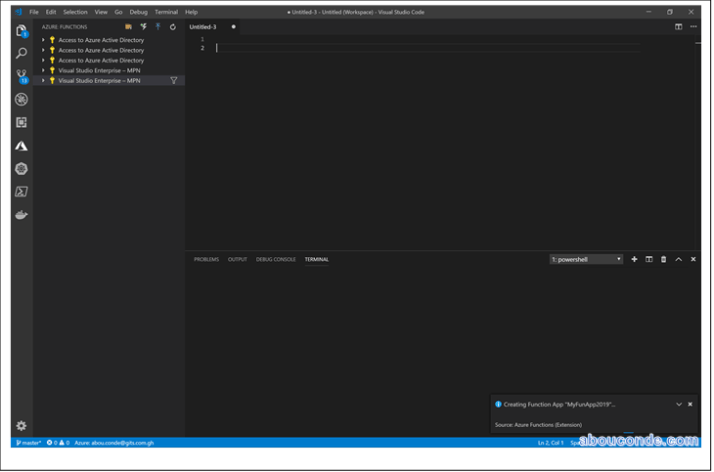The height and width of the screenshot is (472, 714).
Task: Maximize the terminal panel with up chevron
Action: (678, 259)
